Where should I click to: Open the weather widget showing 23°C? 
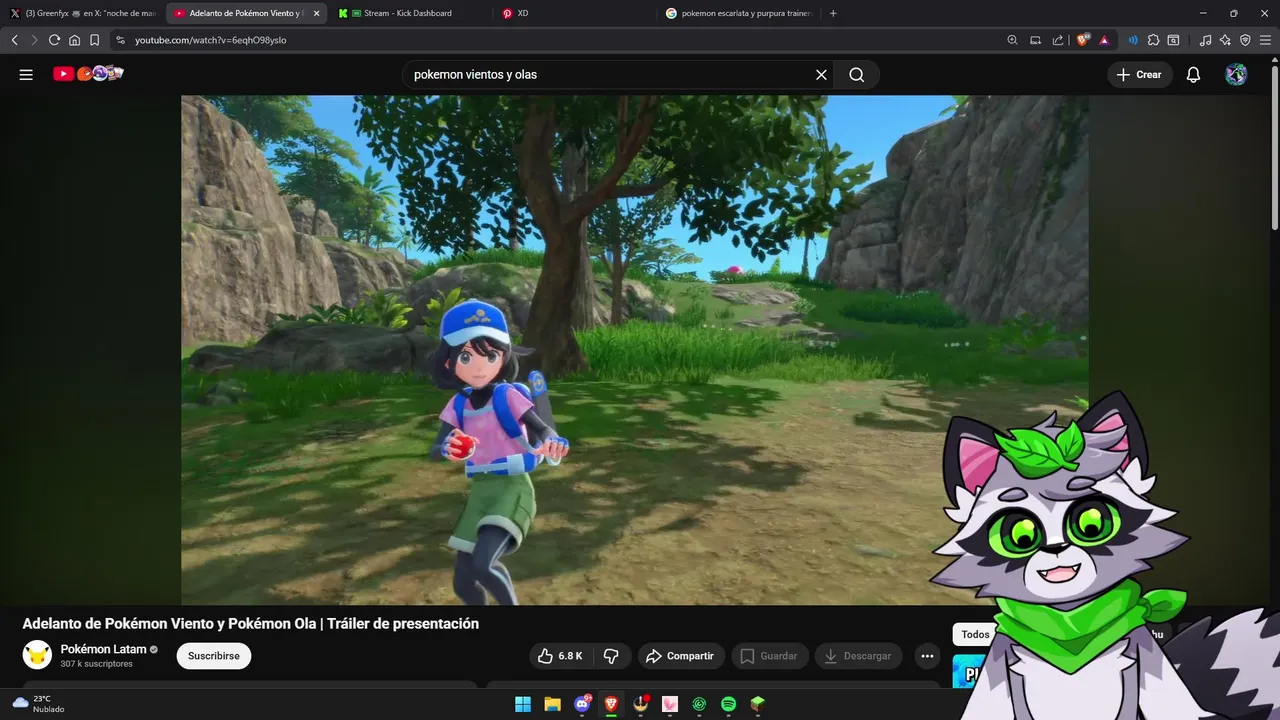(38, 704)
